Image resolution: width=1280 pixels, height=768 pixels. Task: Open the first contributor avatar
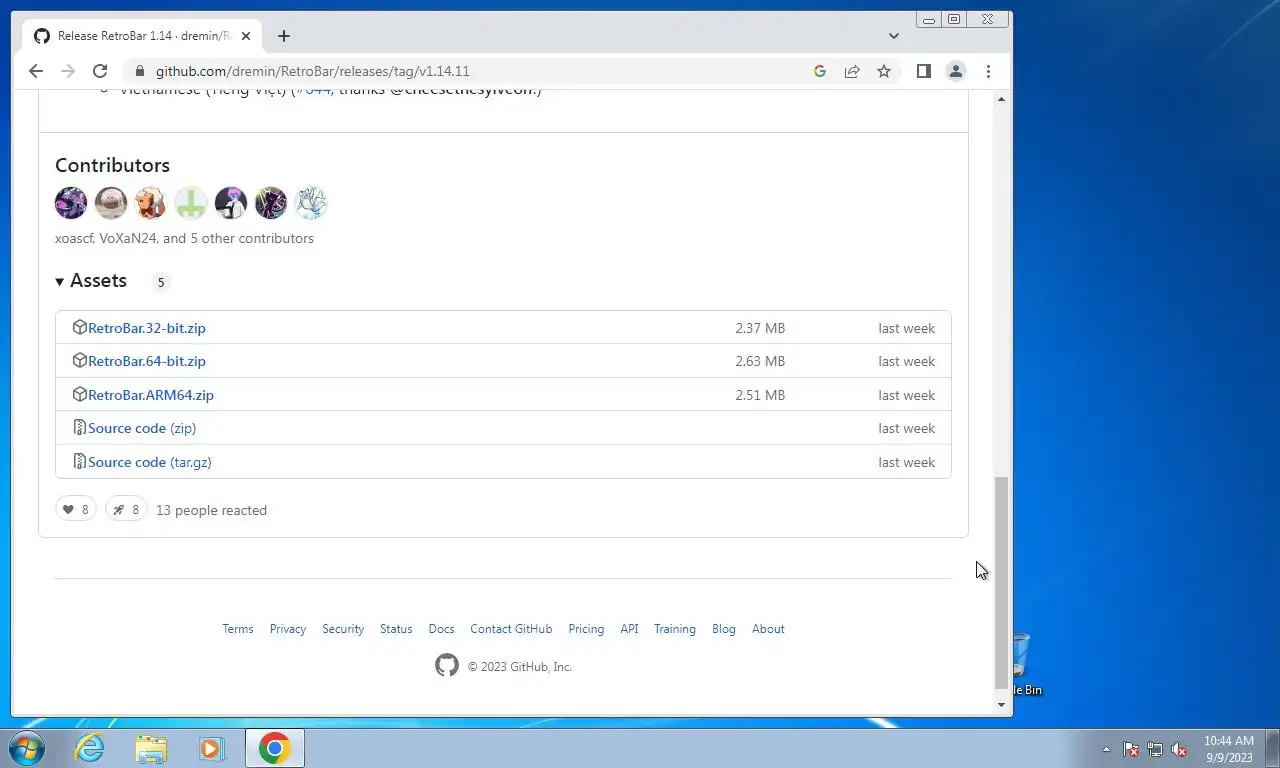pyautogui.click(x=71, y=203)
